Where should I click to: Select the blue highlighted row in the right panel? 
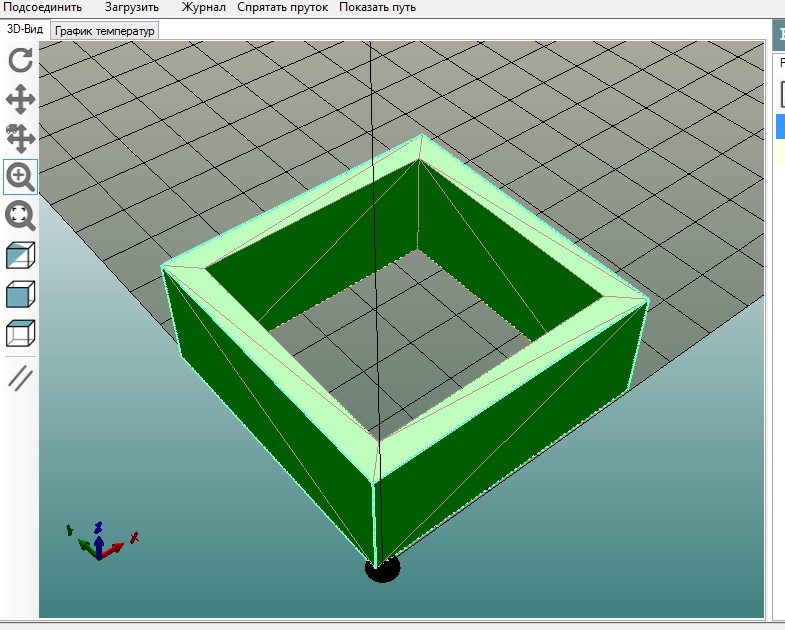[780, 126]
